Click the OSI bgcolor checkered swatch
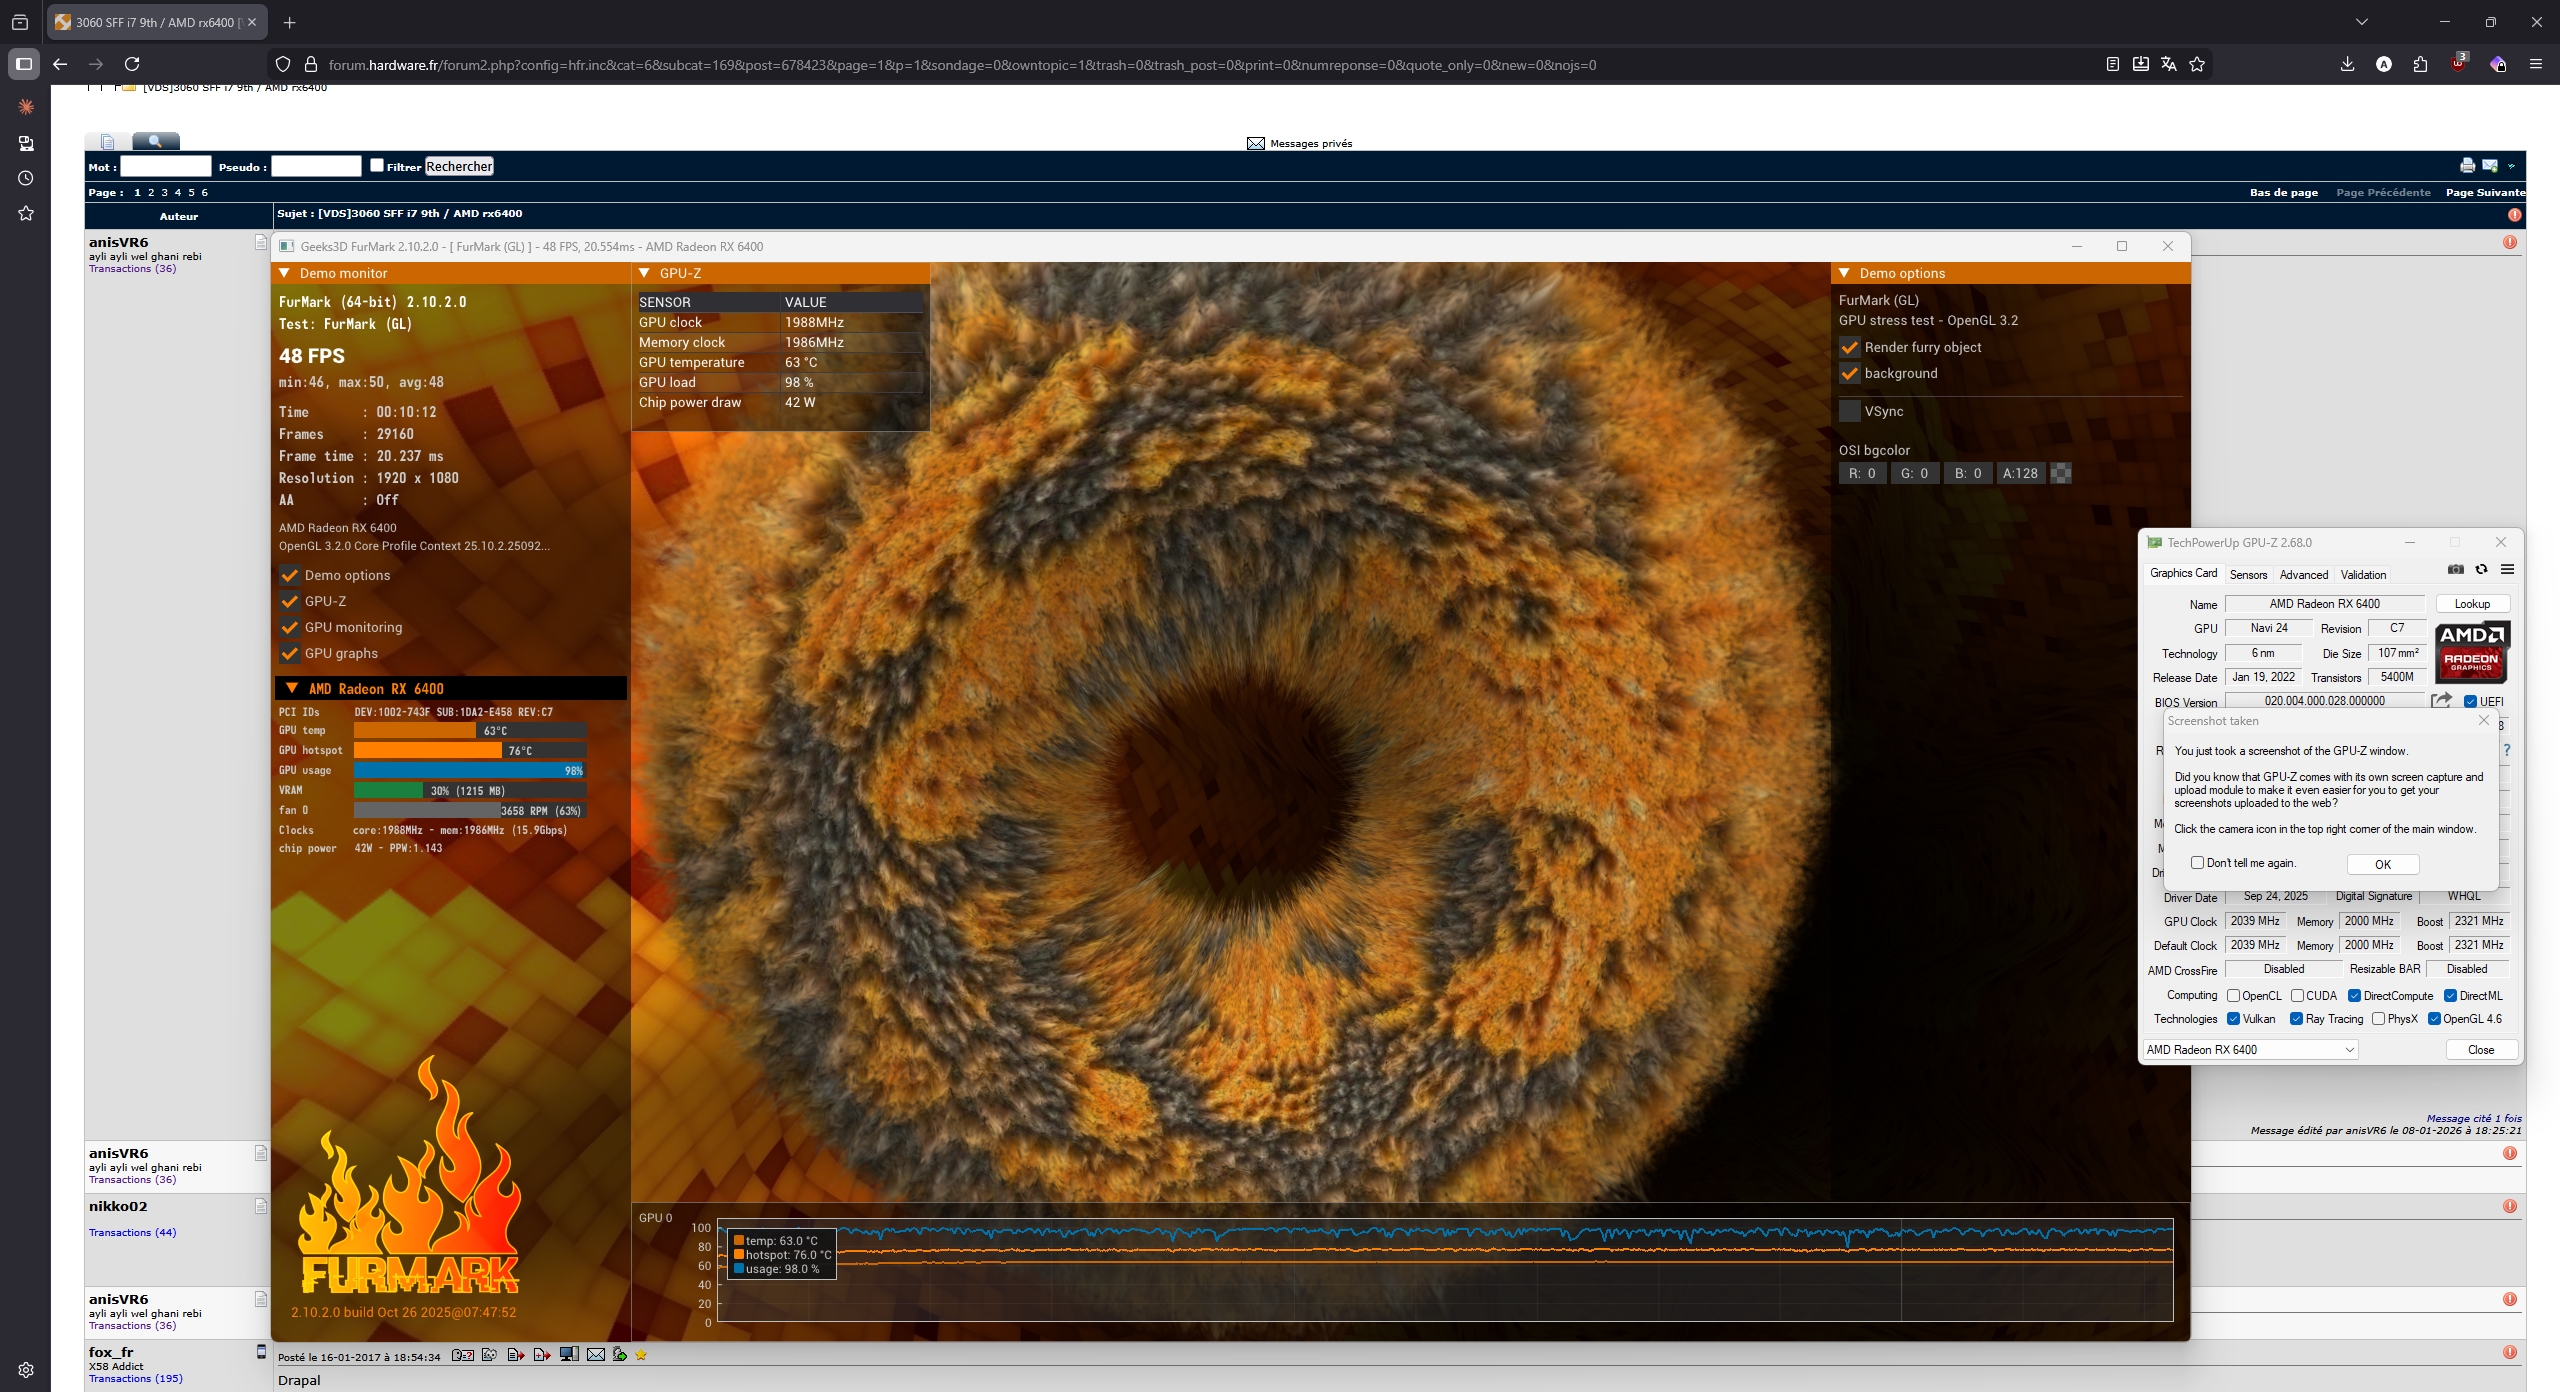Screen dimensions: 2560x1392 [2061, 473]
